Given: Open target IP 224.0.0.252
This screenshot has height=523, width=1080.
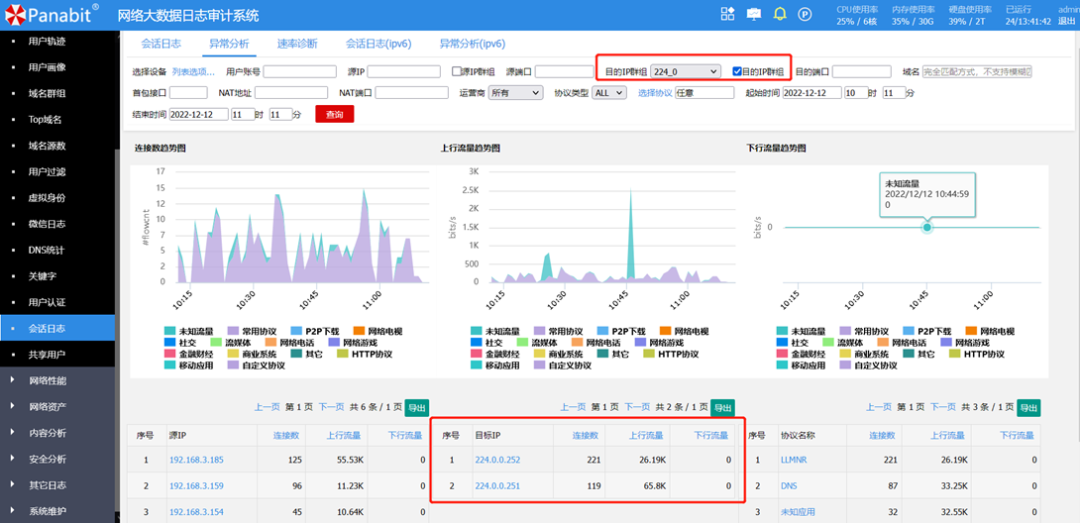Looking at the screenshot, I should click(497, 460).
